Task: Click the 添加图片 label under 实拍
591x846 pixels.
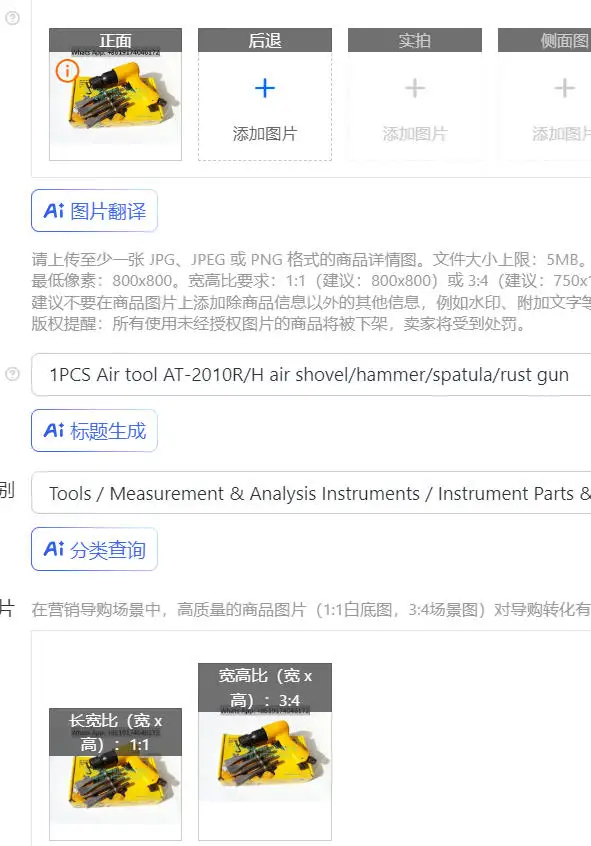Action: (x=415, y=134)
